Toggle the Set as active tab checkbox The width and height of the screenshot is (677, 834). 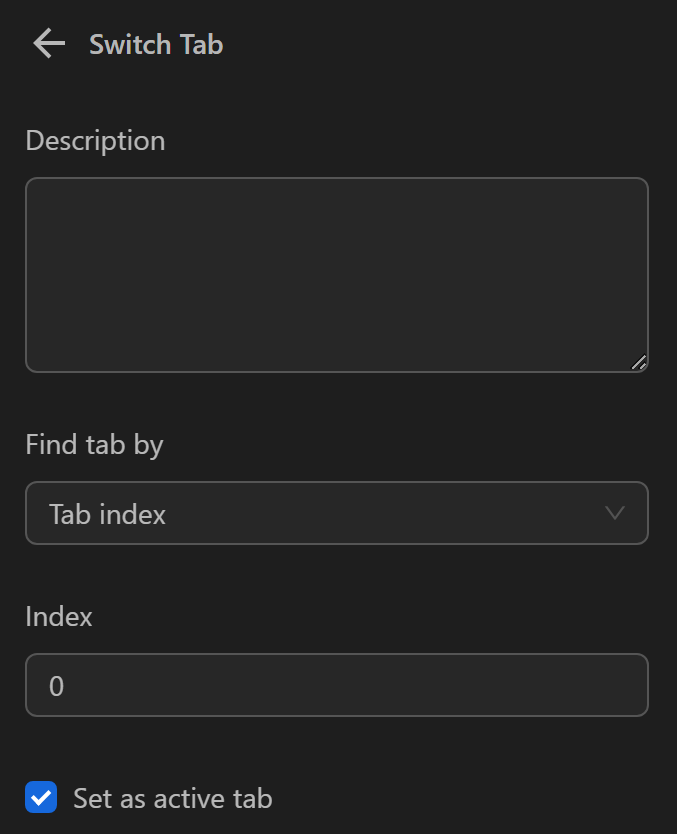(41, 798)
